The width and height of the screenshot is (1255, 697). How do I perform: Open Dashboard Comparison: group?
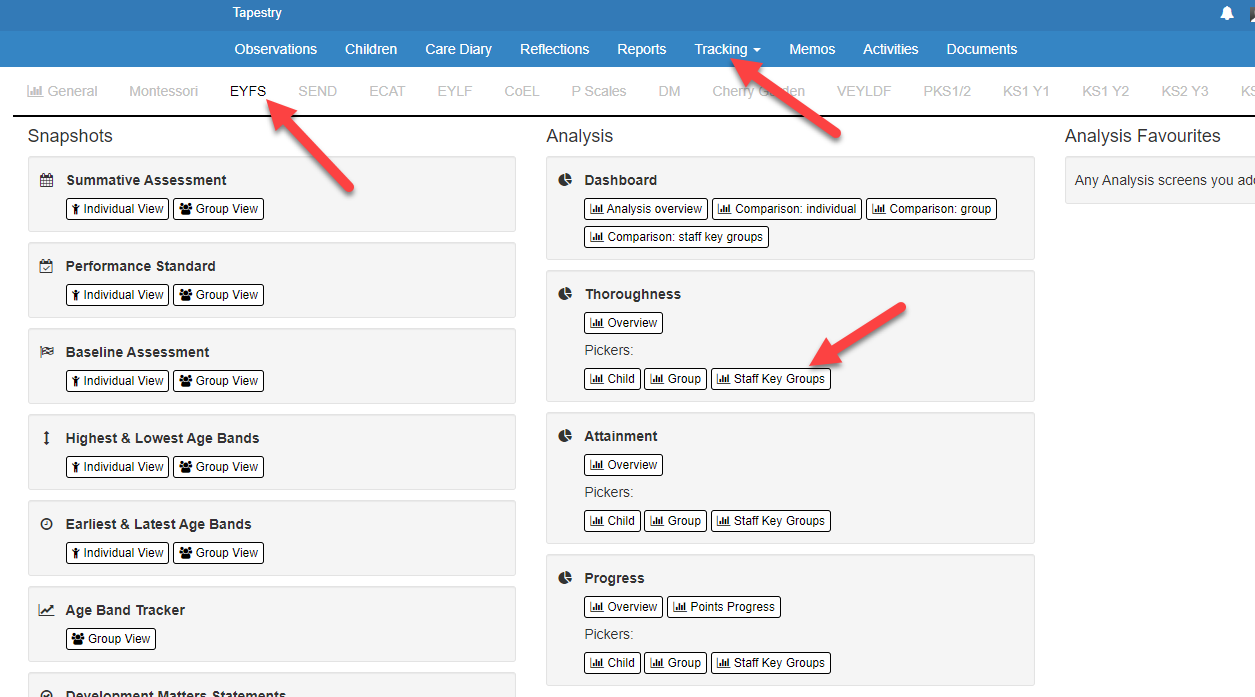pos(931,209)
